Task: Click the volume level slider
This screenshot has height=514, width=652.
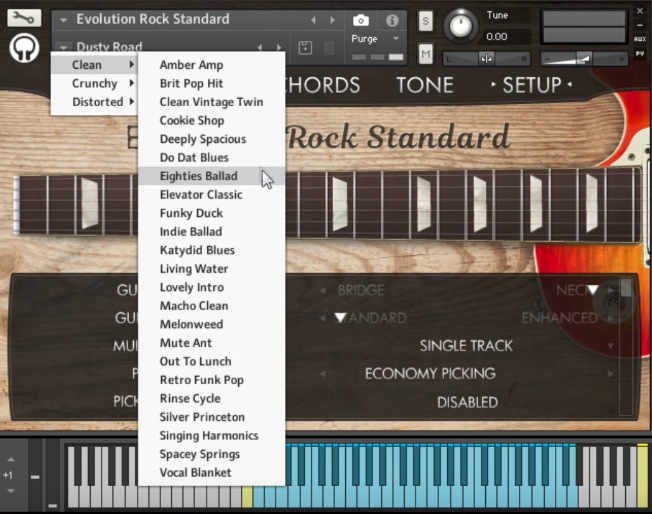Action: point(583,59)
